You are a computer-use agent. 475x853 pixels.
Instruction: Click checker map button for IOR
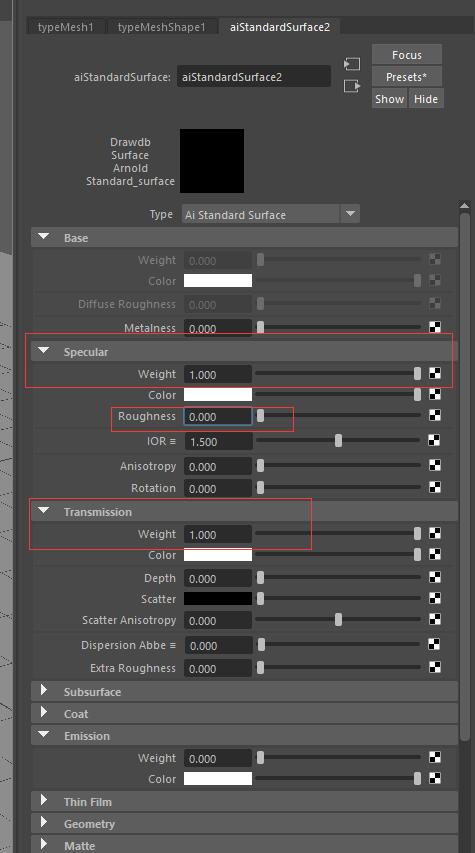coord(435,440)
